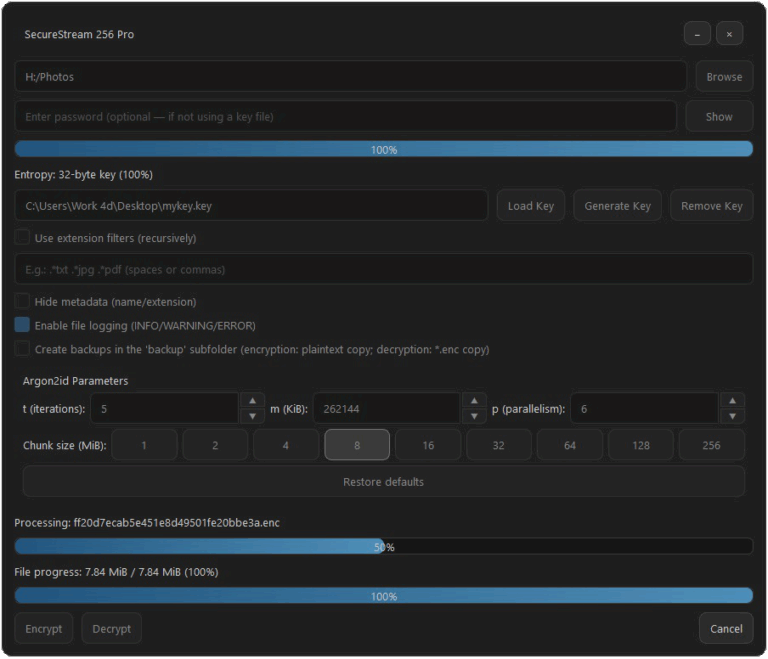Increase p (parallelism) with up arrow

point(733,400)
